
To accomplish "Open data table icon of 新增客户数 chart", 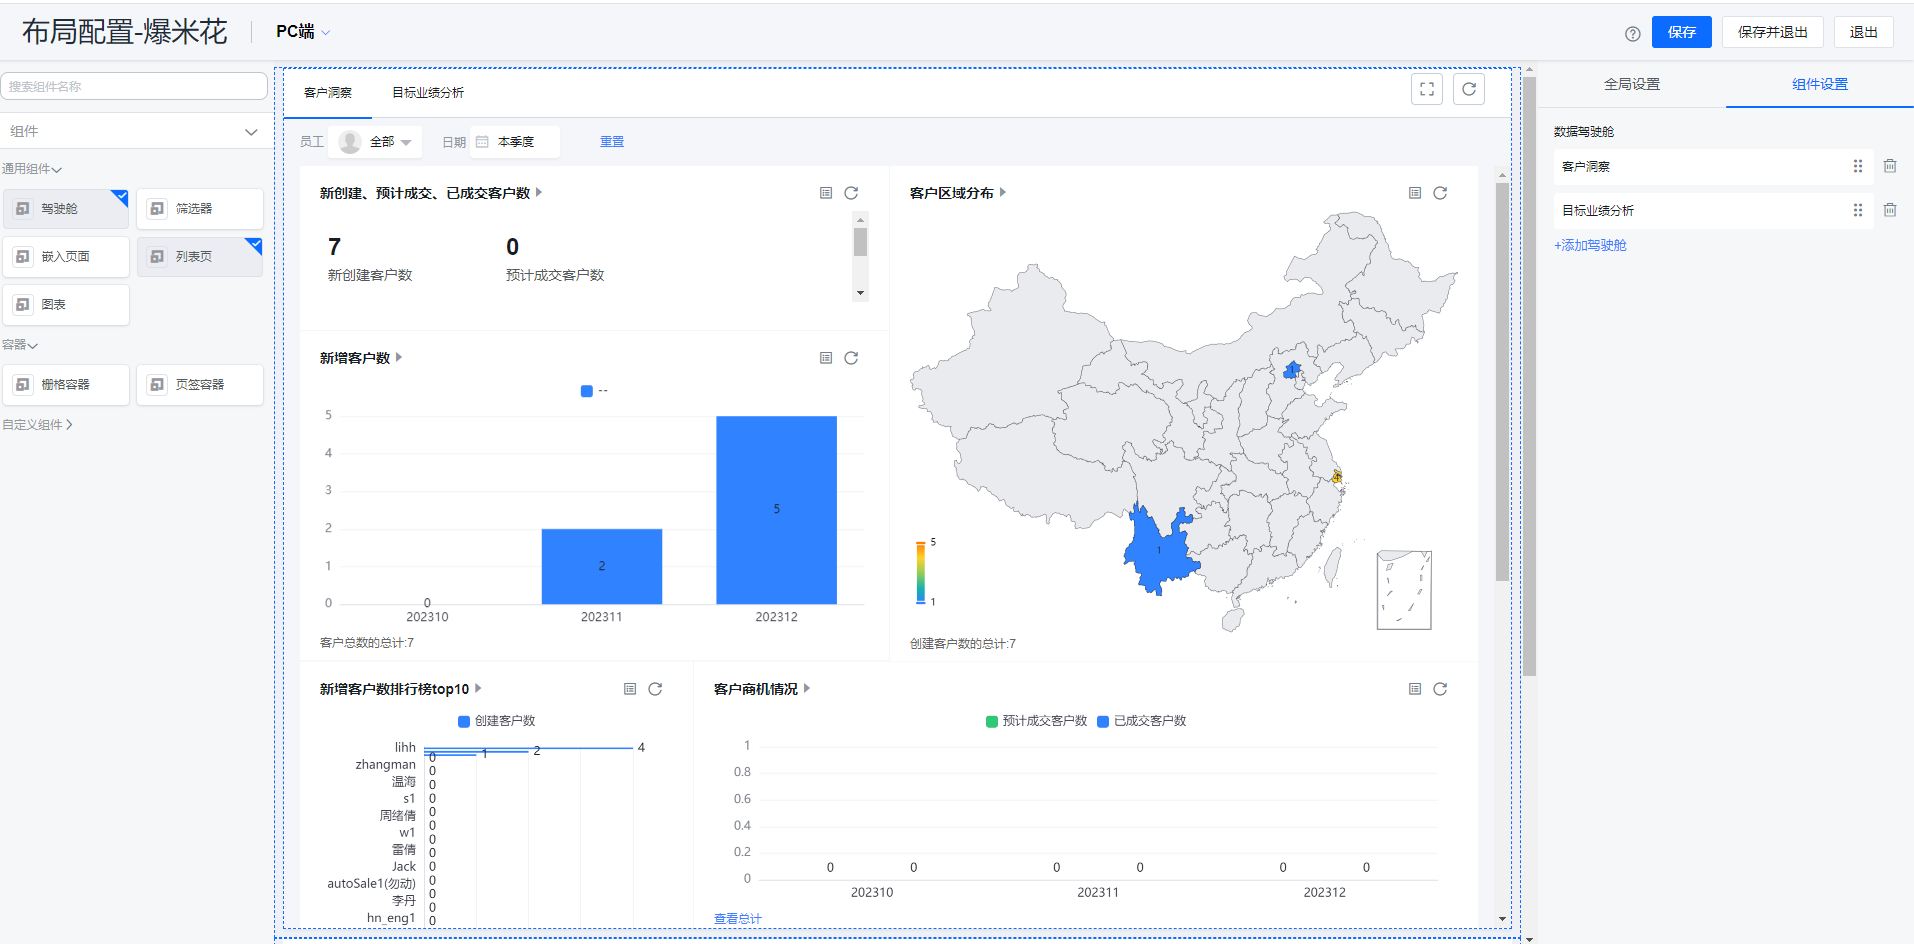I will (826, 358).
